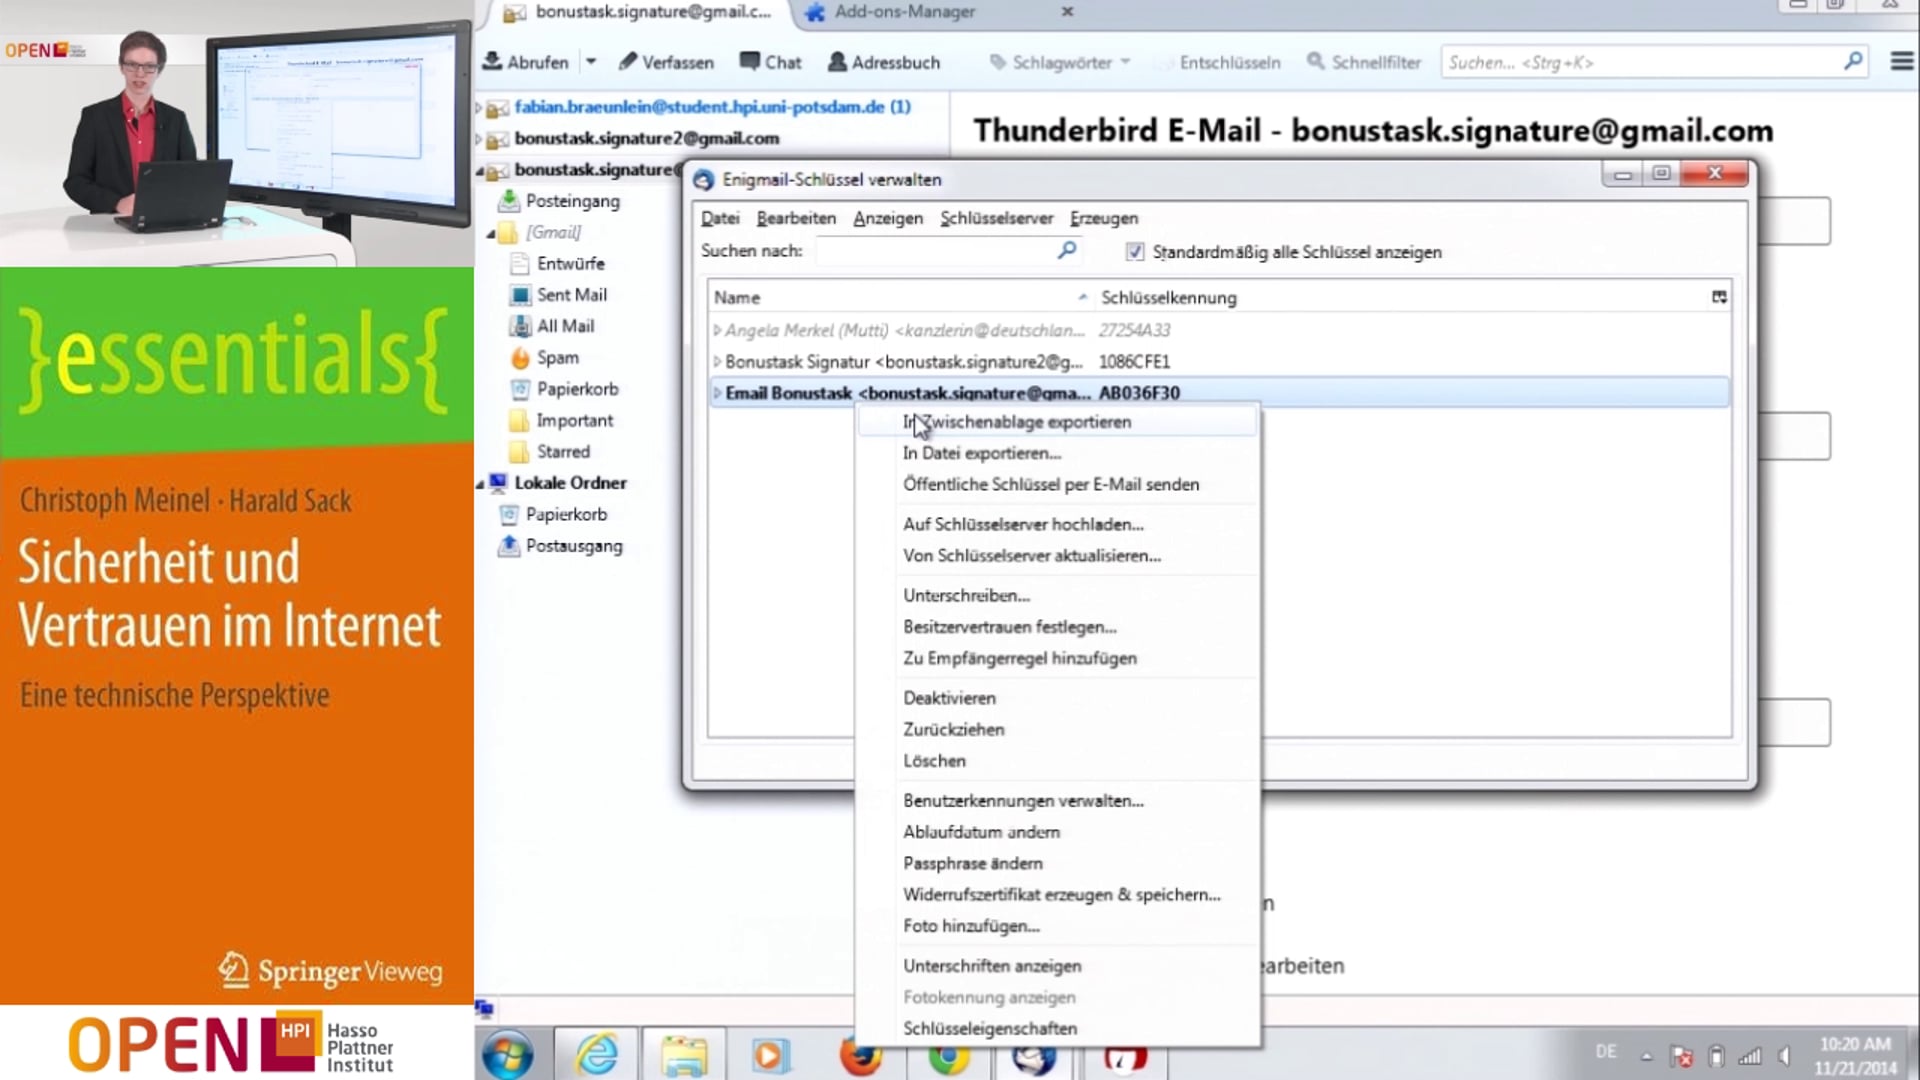
Task: Select the Sent Mail folder
Action: pyautogui.click(x=571, y=295)
